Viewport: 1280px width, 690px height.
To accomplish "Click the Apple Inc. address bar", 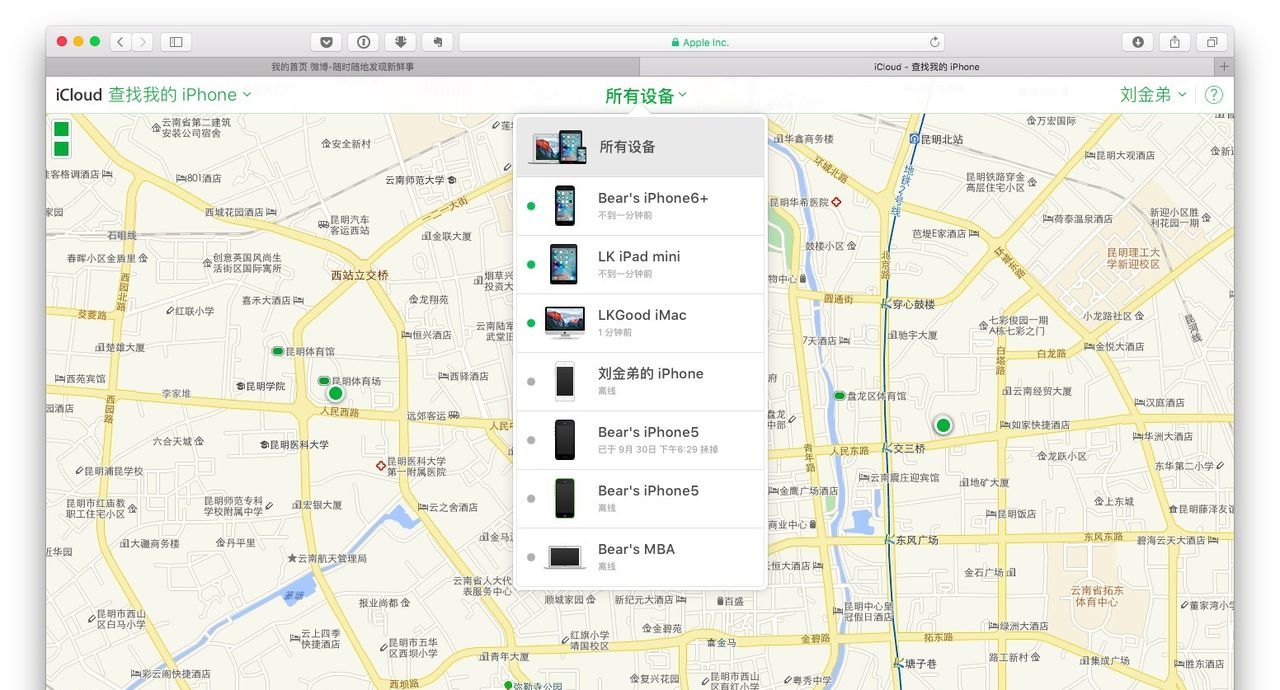I will click(700, 42).
